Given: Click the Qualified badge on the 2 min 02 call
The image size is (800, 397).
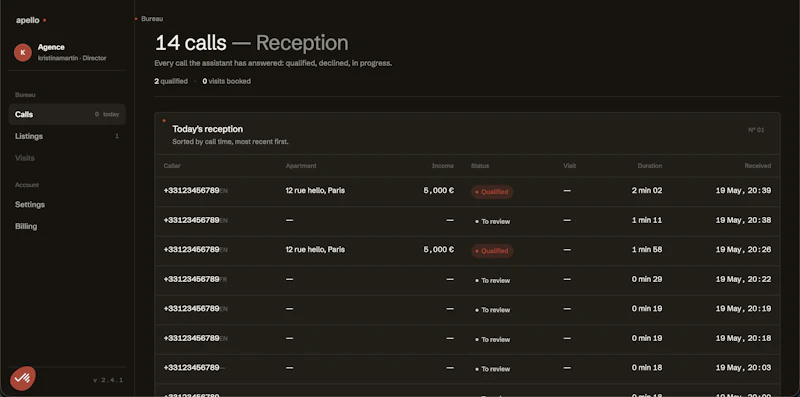Looking at the screenshot, I should (x=492, y=192).
